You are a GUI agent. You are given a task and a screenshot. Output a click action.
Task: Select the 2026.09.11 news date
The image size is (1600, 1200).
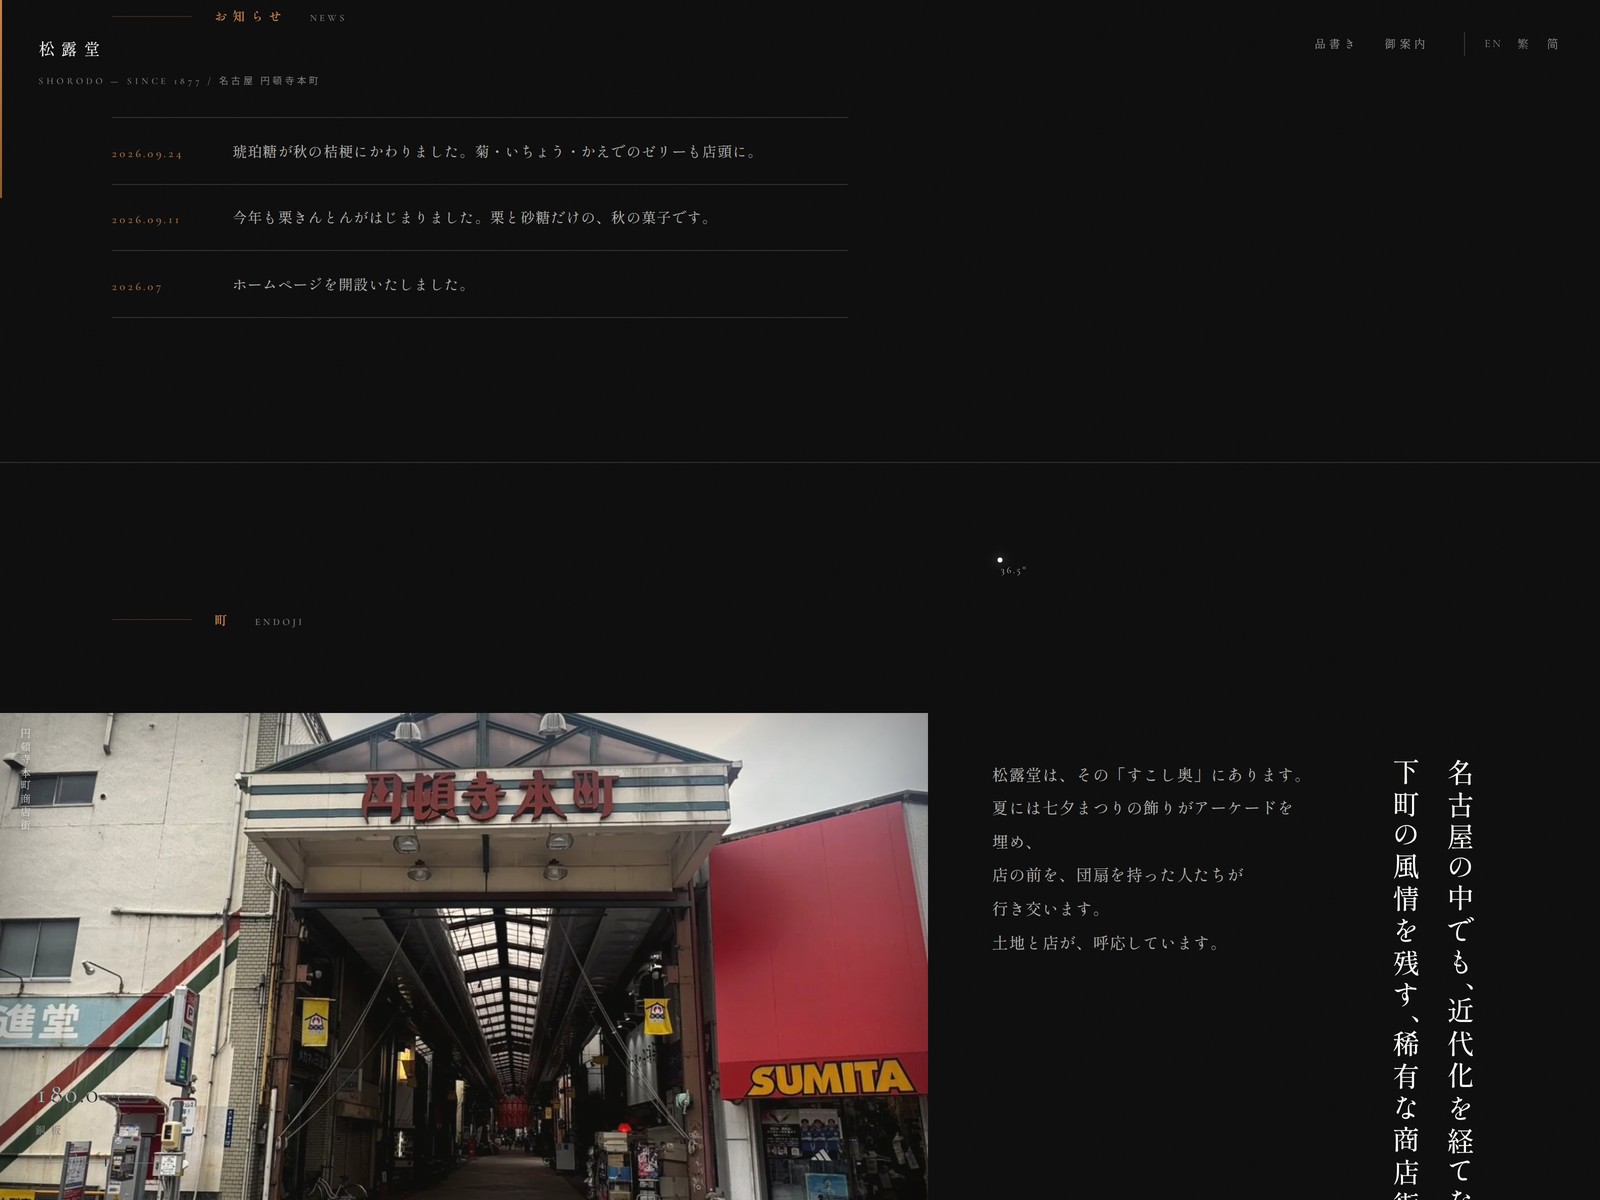click(146, 220)
